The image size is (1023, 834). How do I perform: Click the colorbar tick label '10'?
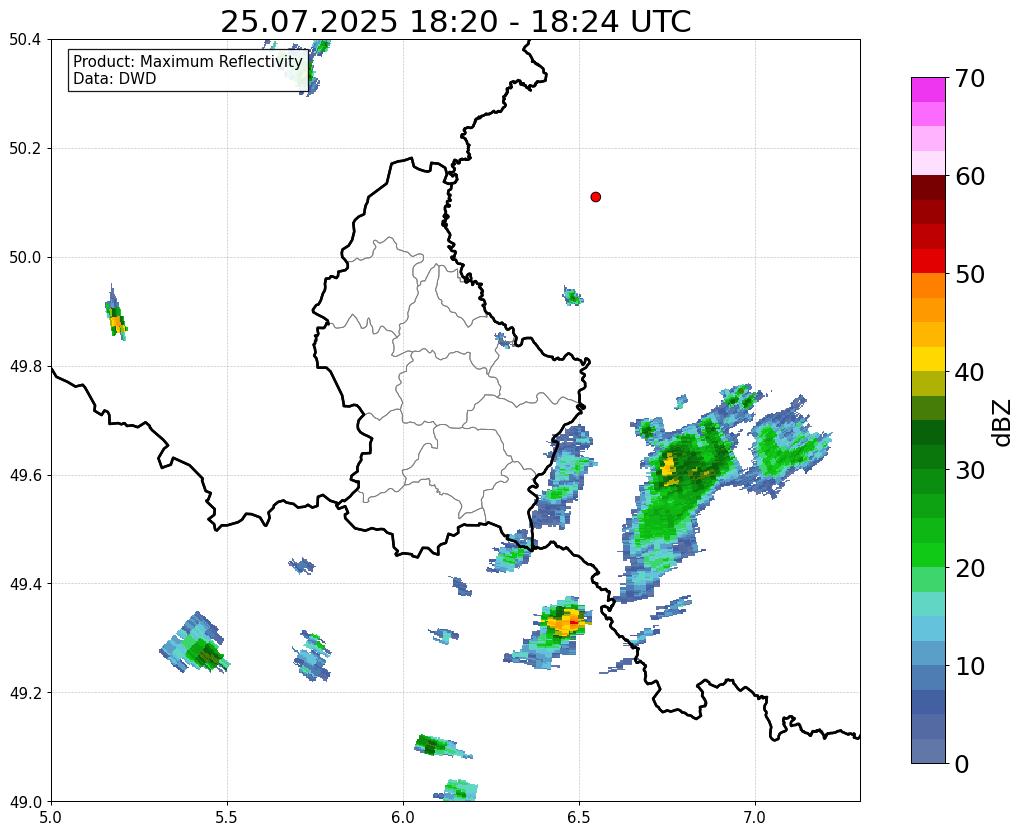pyautogui.click(x=970, y=666)
